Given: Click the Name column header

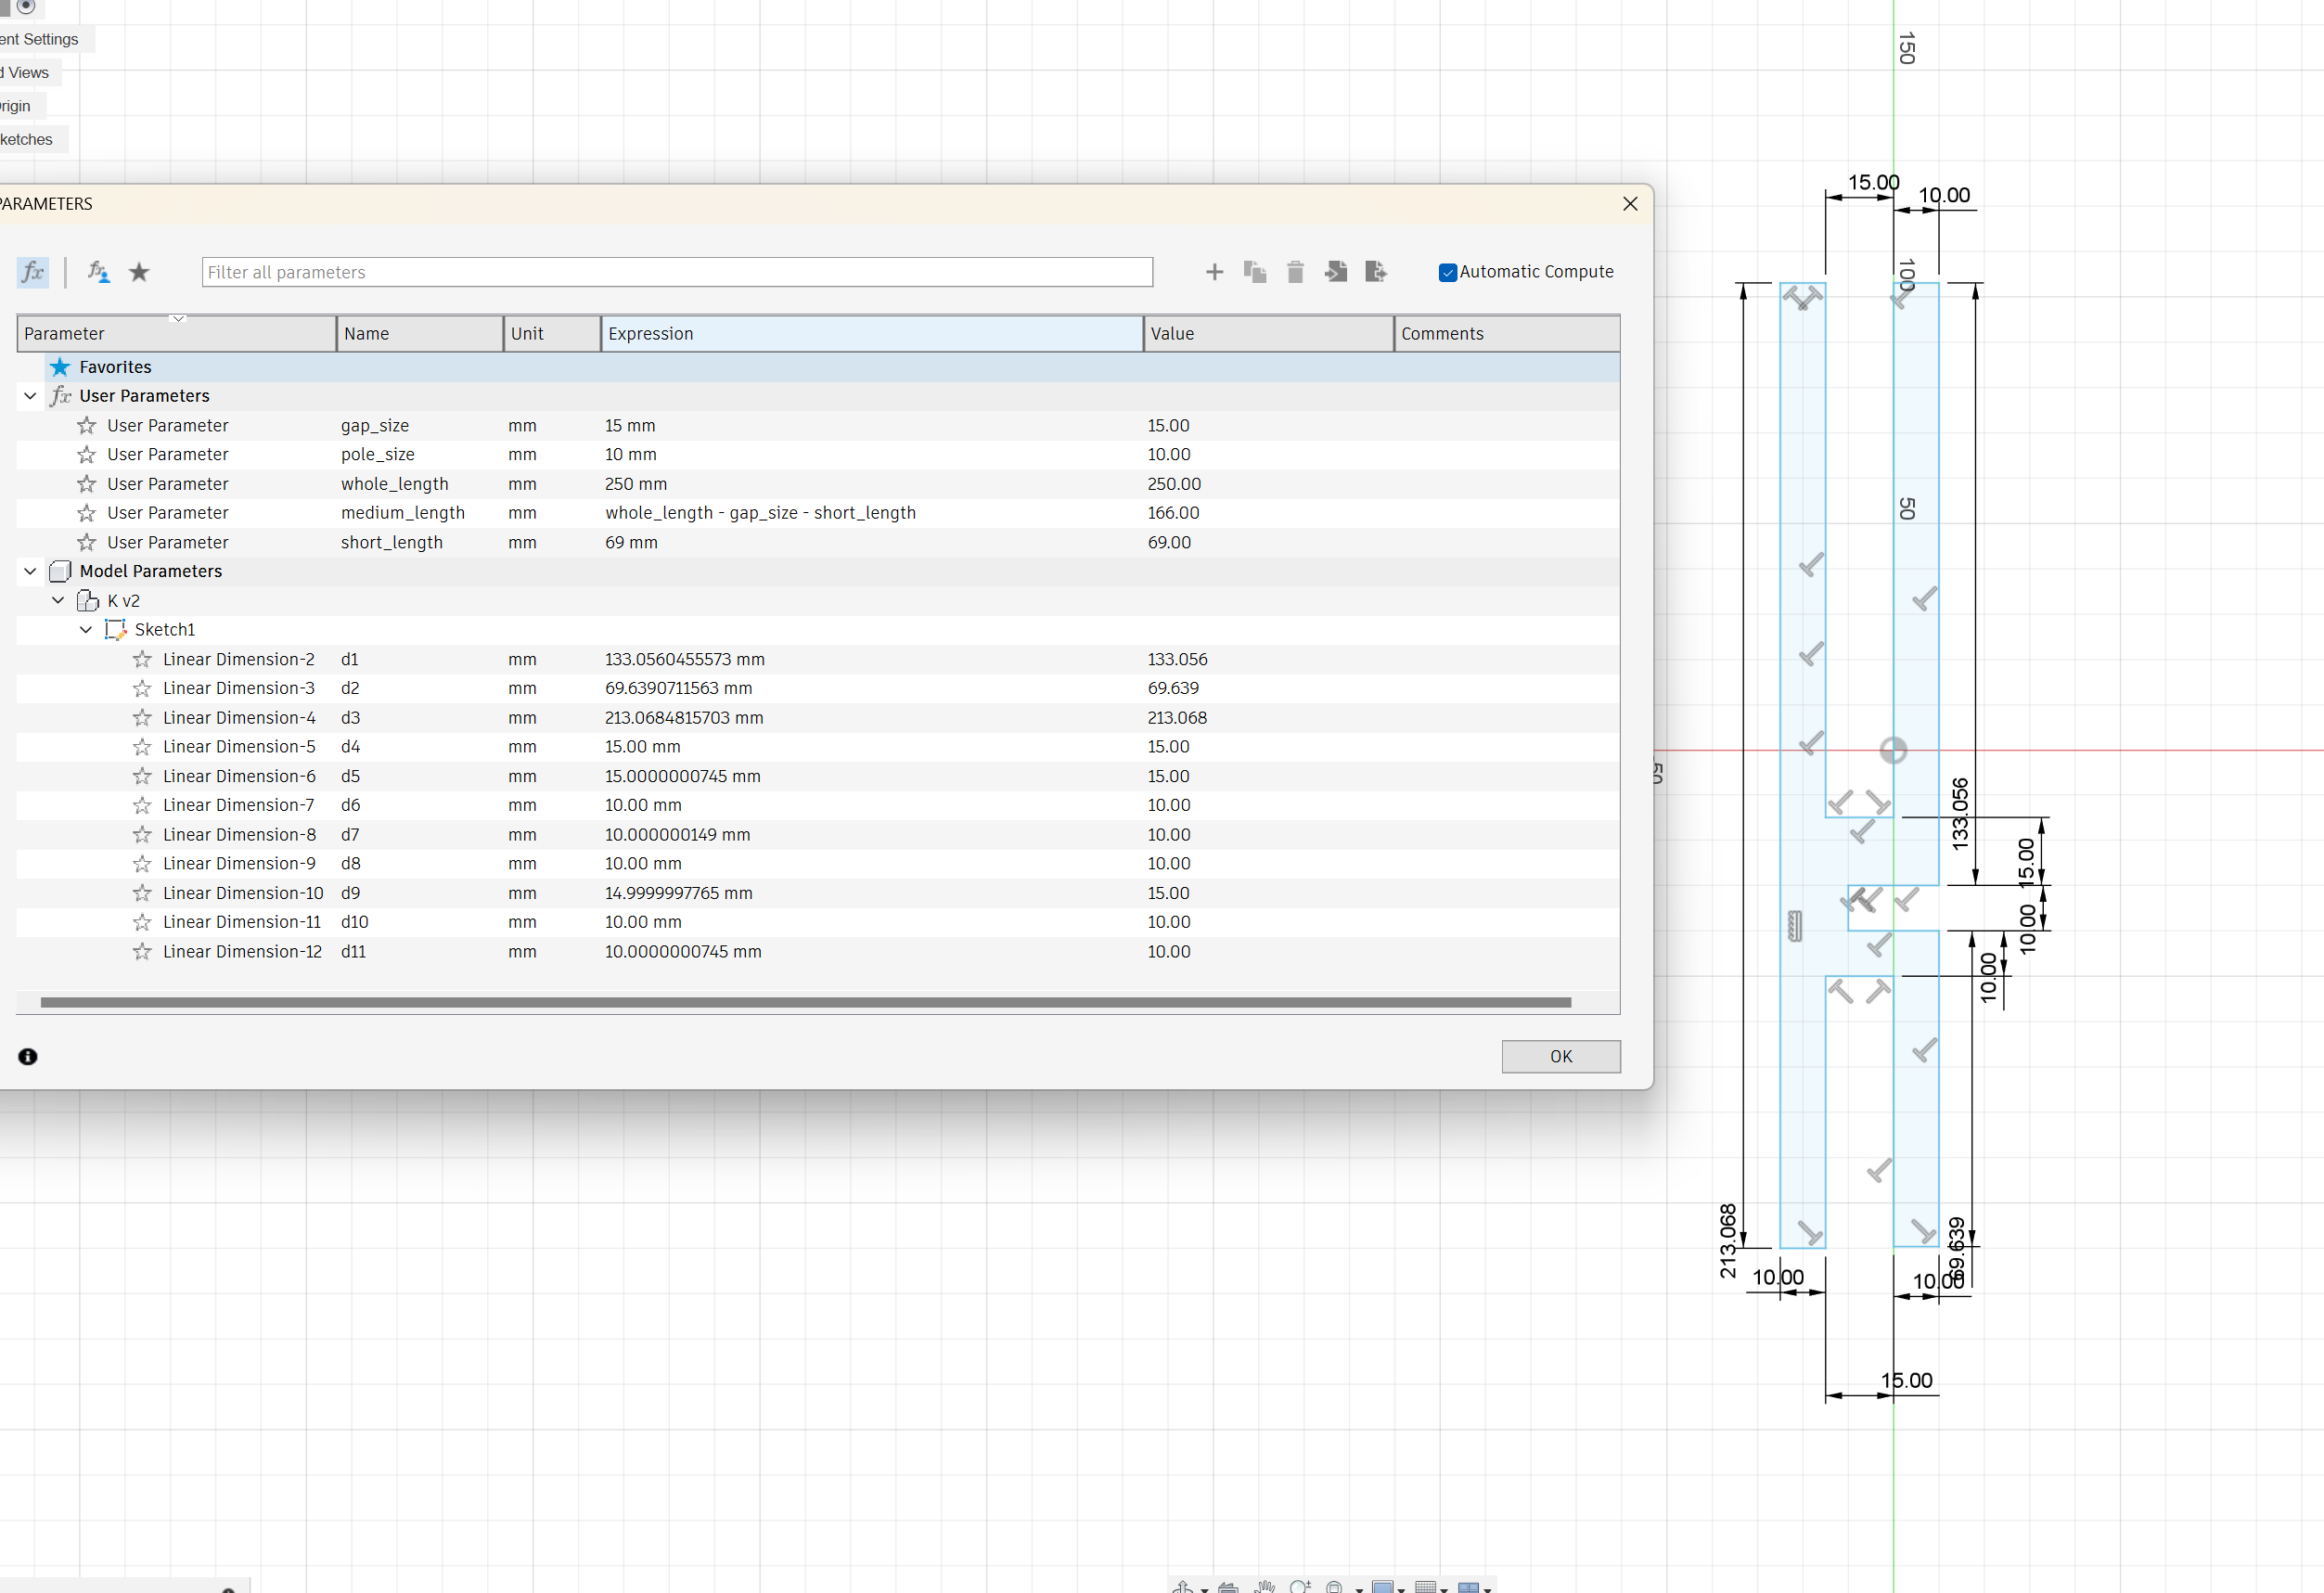Looking at the screenshot, I should [420, 334].
